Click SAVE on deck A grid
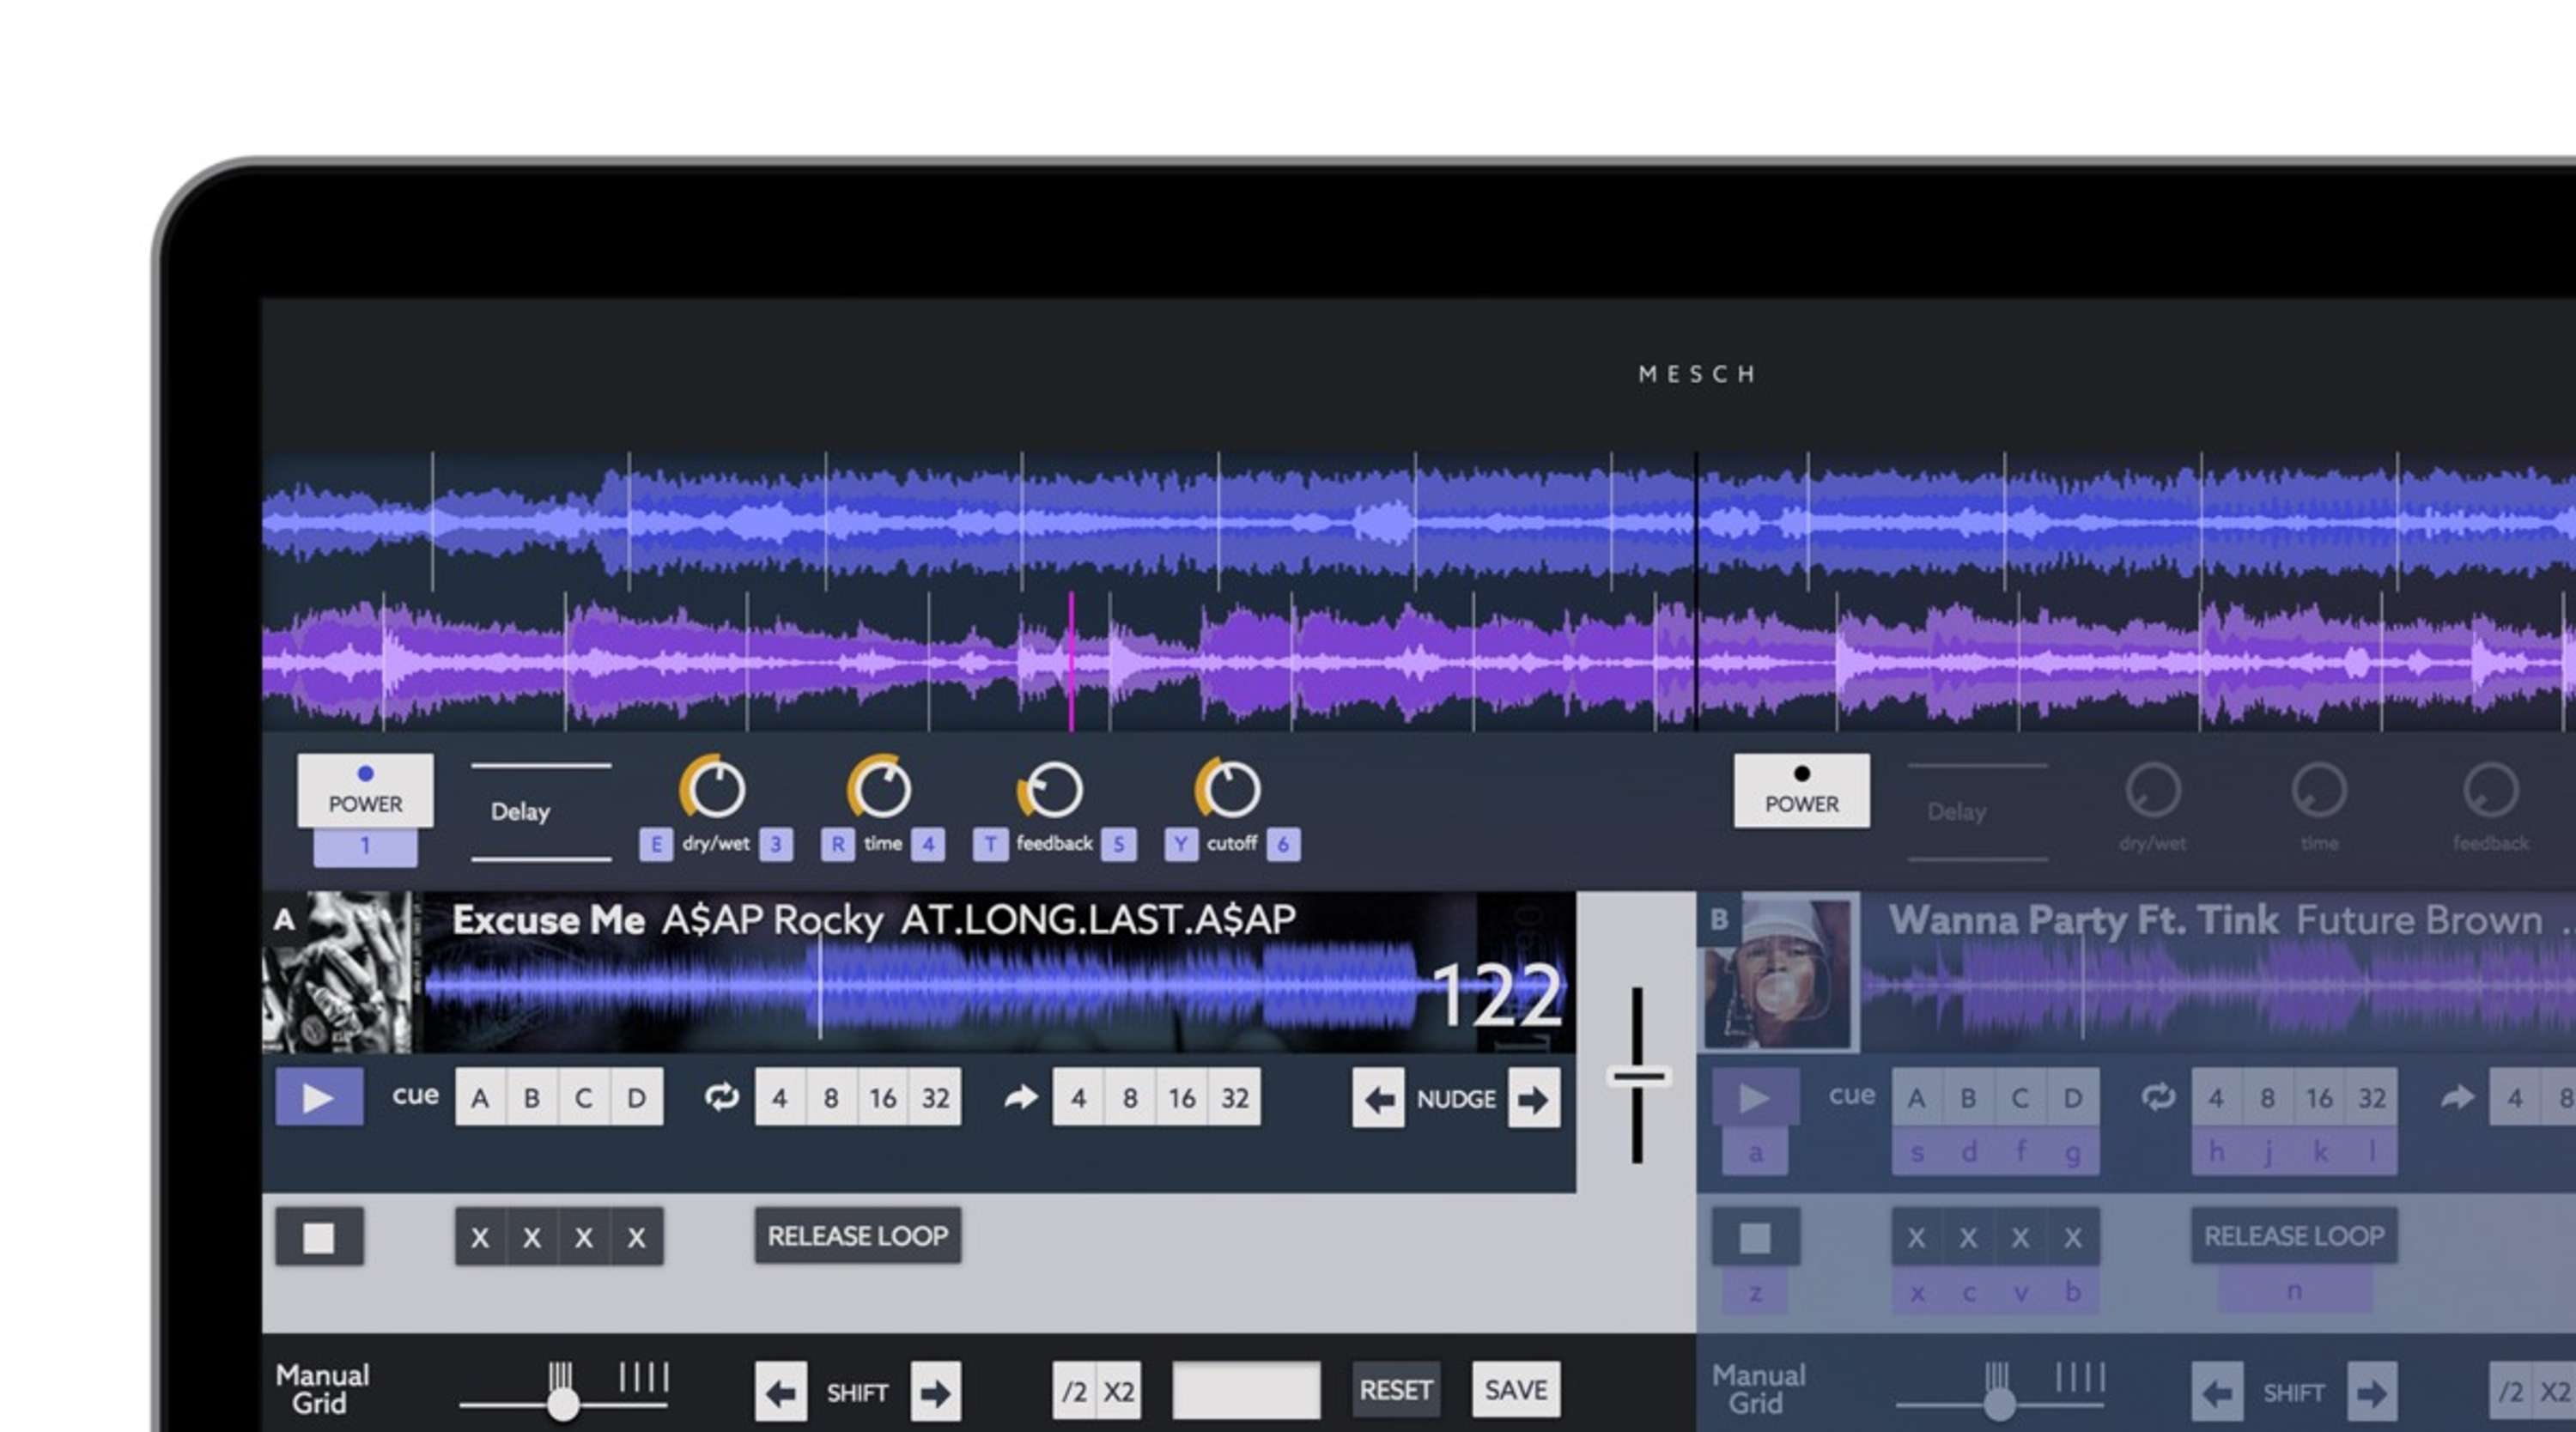 tap(1516, 1390)
